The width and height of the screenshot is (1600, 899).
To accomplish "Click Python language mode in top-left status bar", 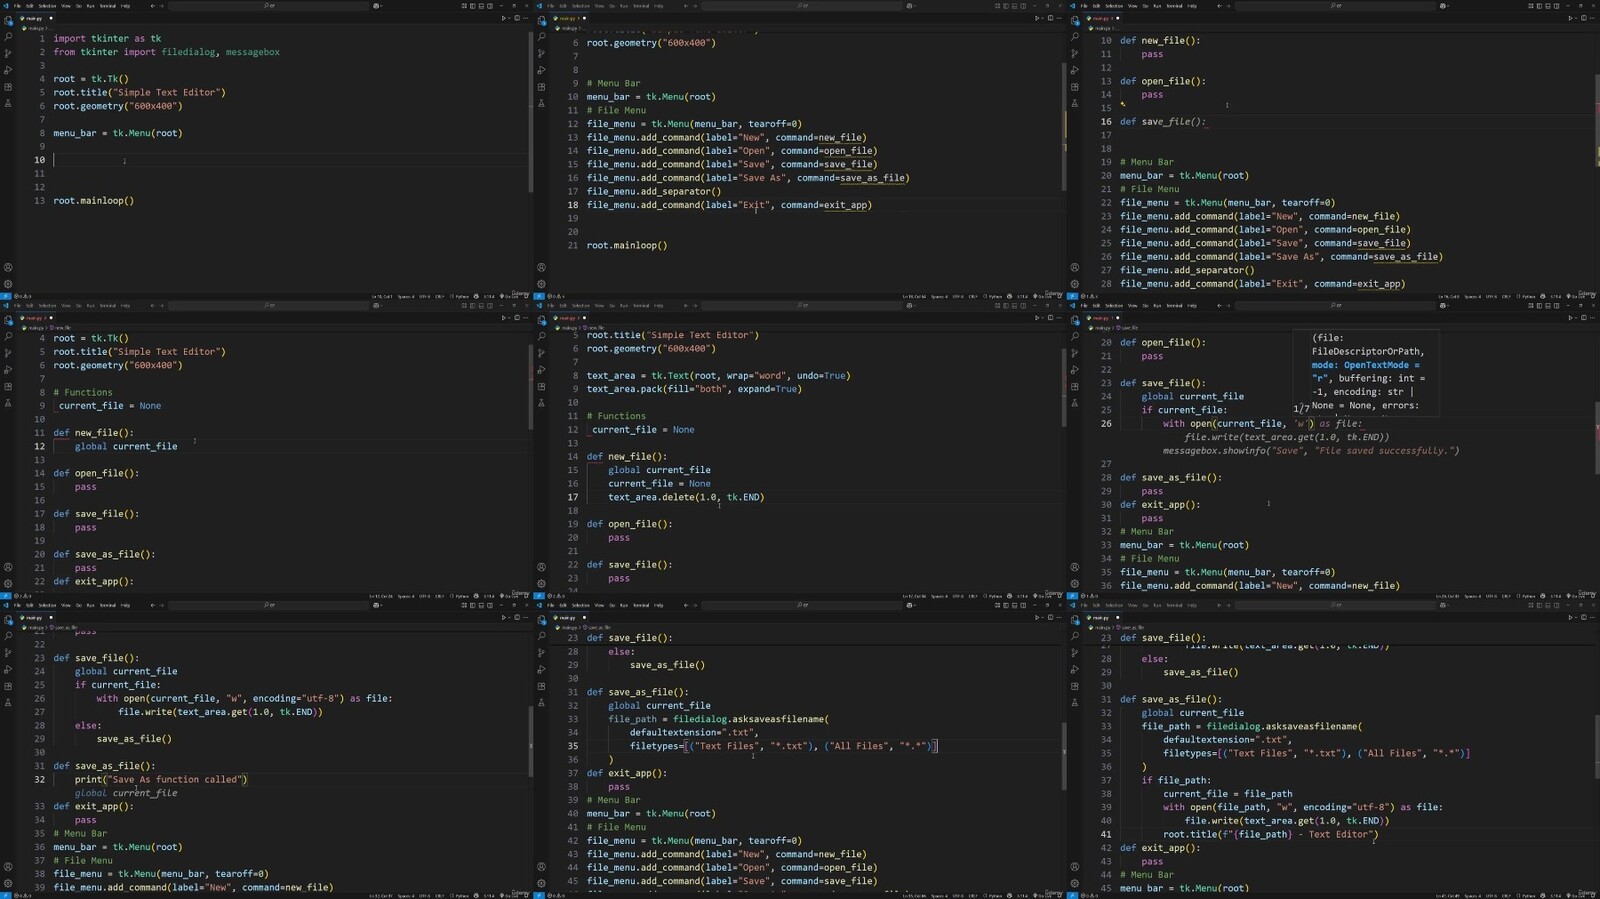I will 461,296.
